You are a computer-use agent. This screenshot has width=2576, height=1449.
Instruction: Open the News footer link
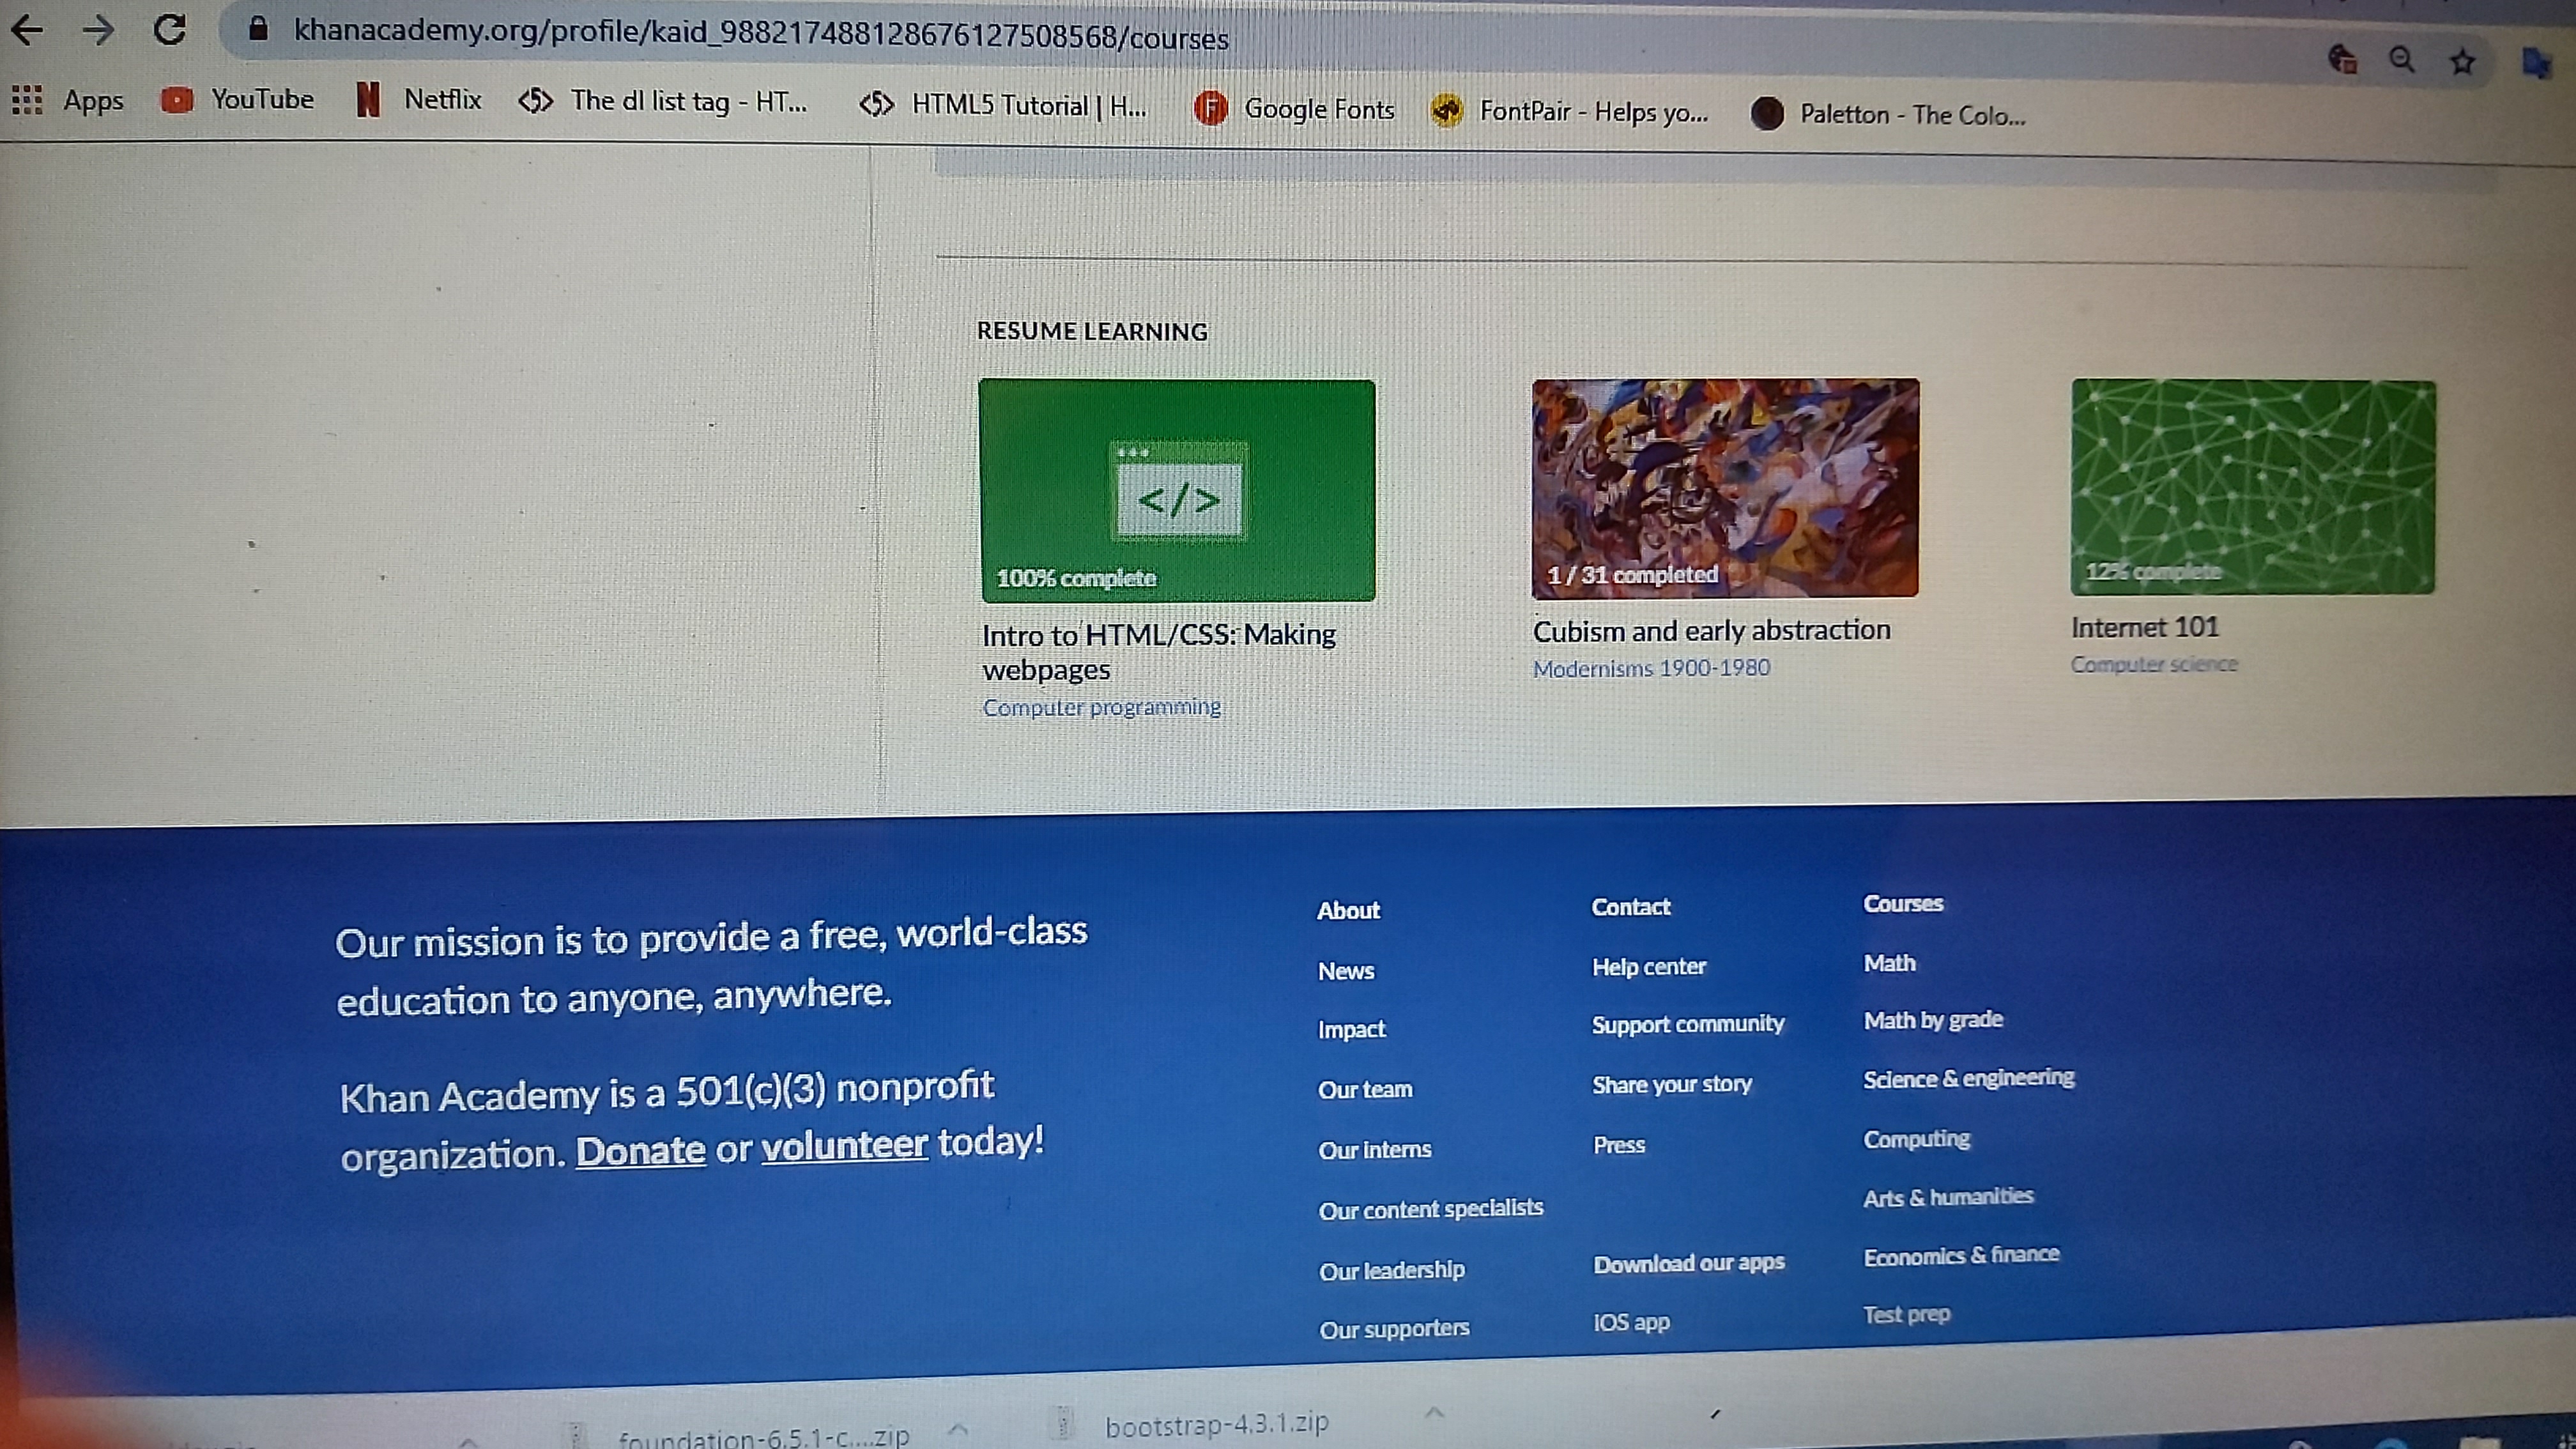click(x=1346, y=971)
